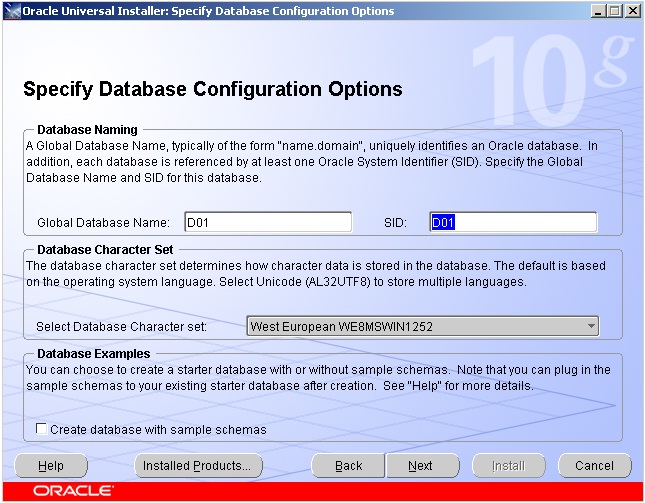Close the installer window with X
Viewport: 645px width, 503px height.
pos(631,11)
